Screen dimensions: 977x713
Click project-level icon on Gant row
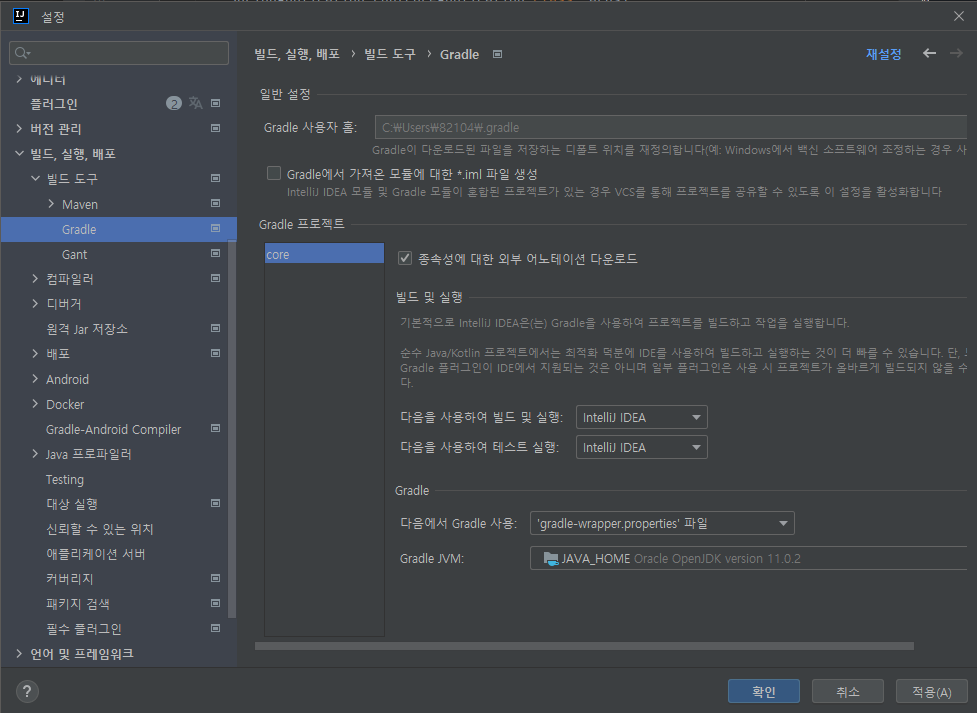216,254
